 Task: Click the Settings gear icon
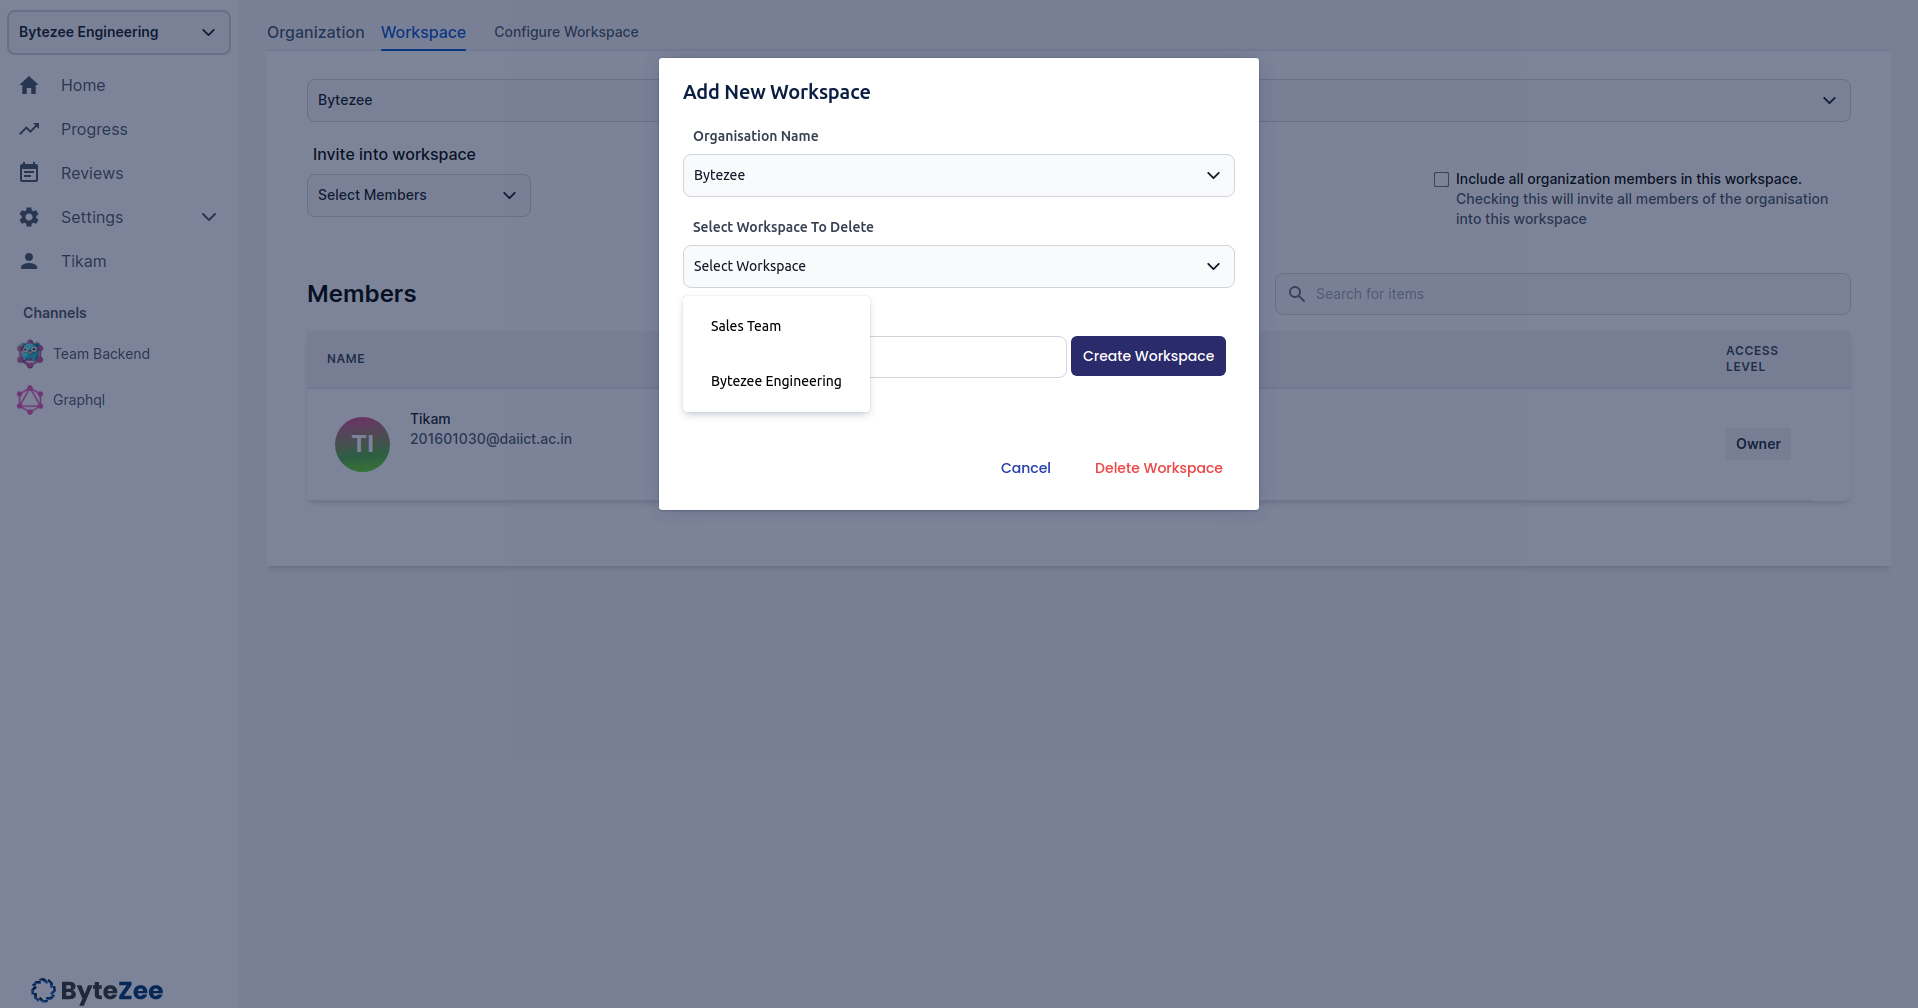click(29, 217)
